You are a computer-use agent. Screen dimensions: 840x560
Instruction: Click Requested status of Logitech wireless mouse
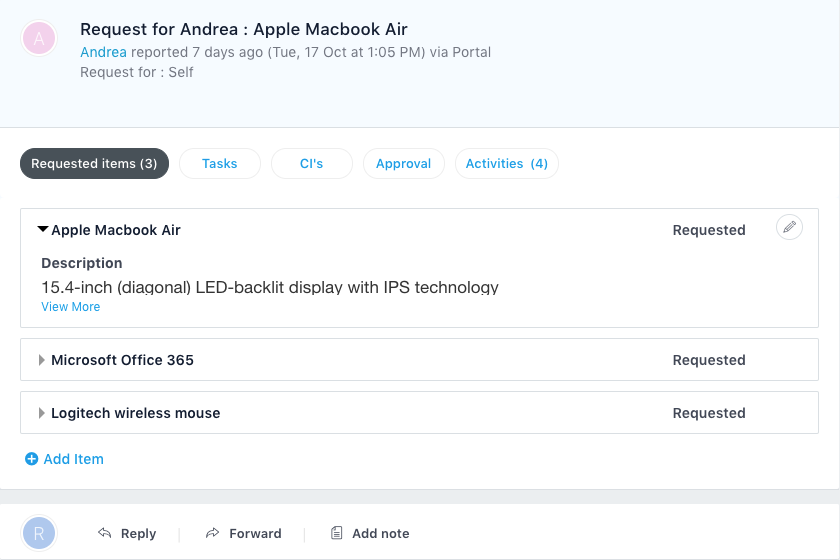click(x=709, y=413)
